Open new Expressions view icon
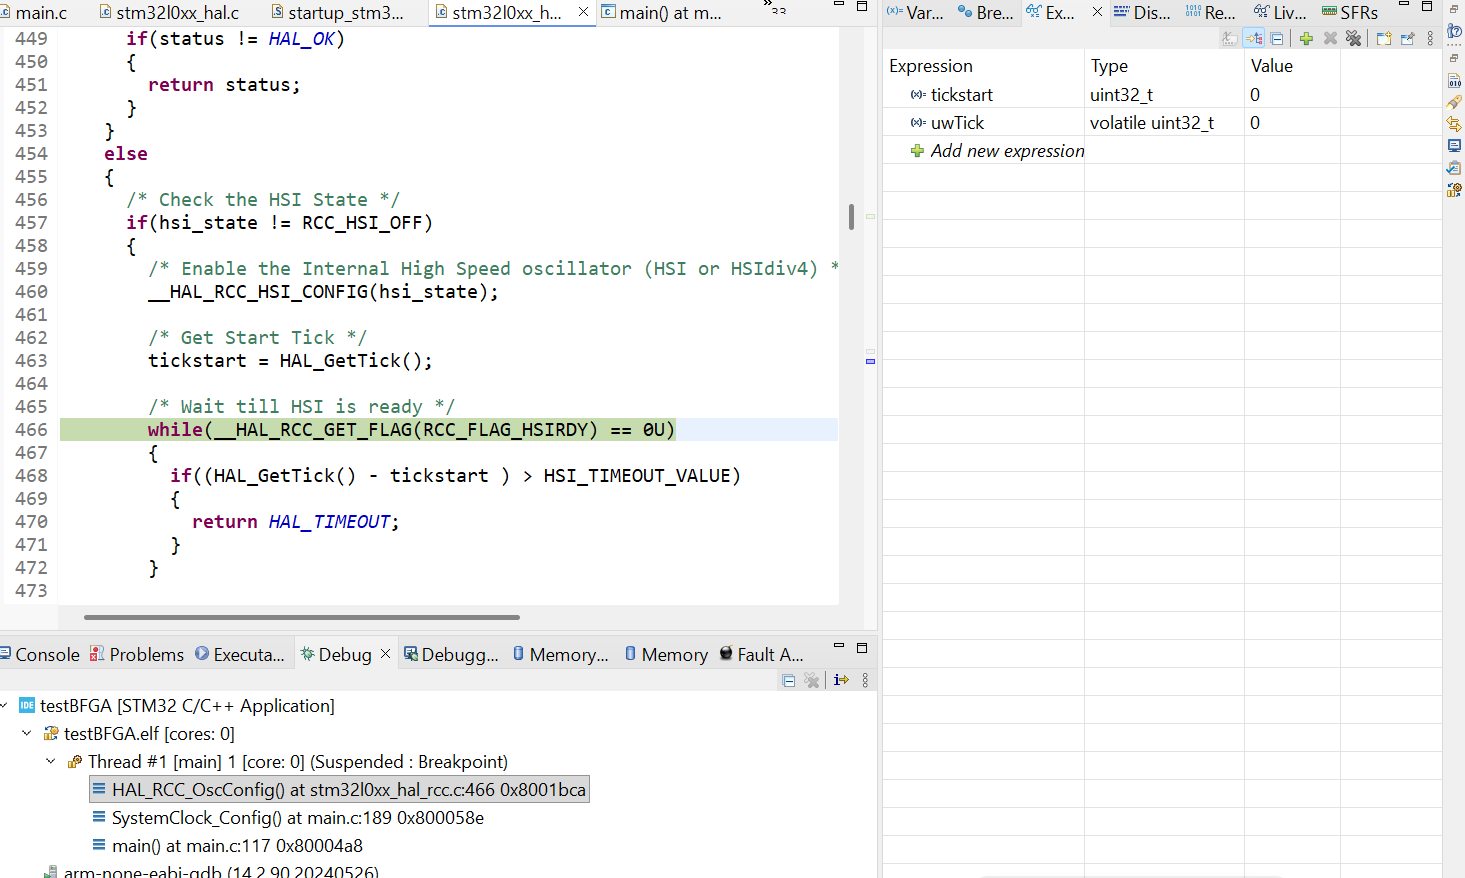1465x878 pixels. point(1384,38)
